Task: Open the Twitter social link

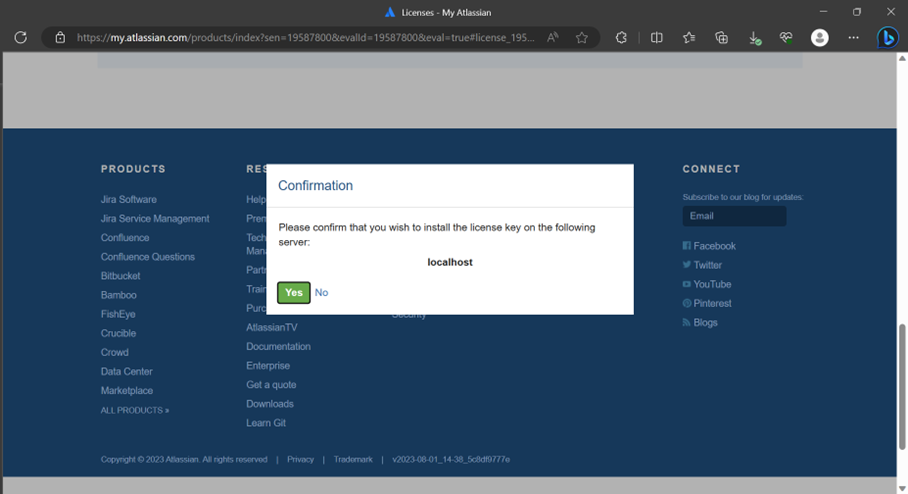Action: pos(702,265)
